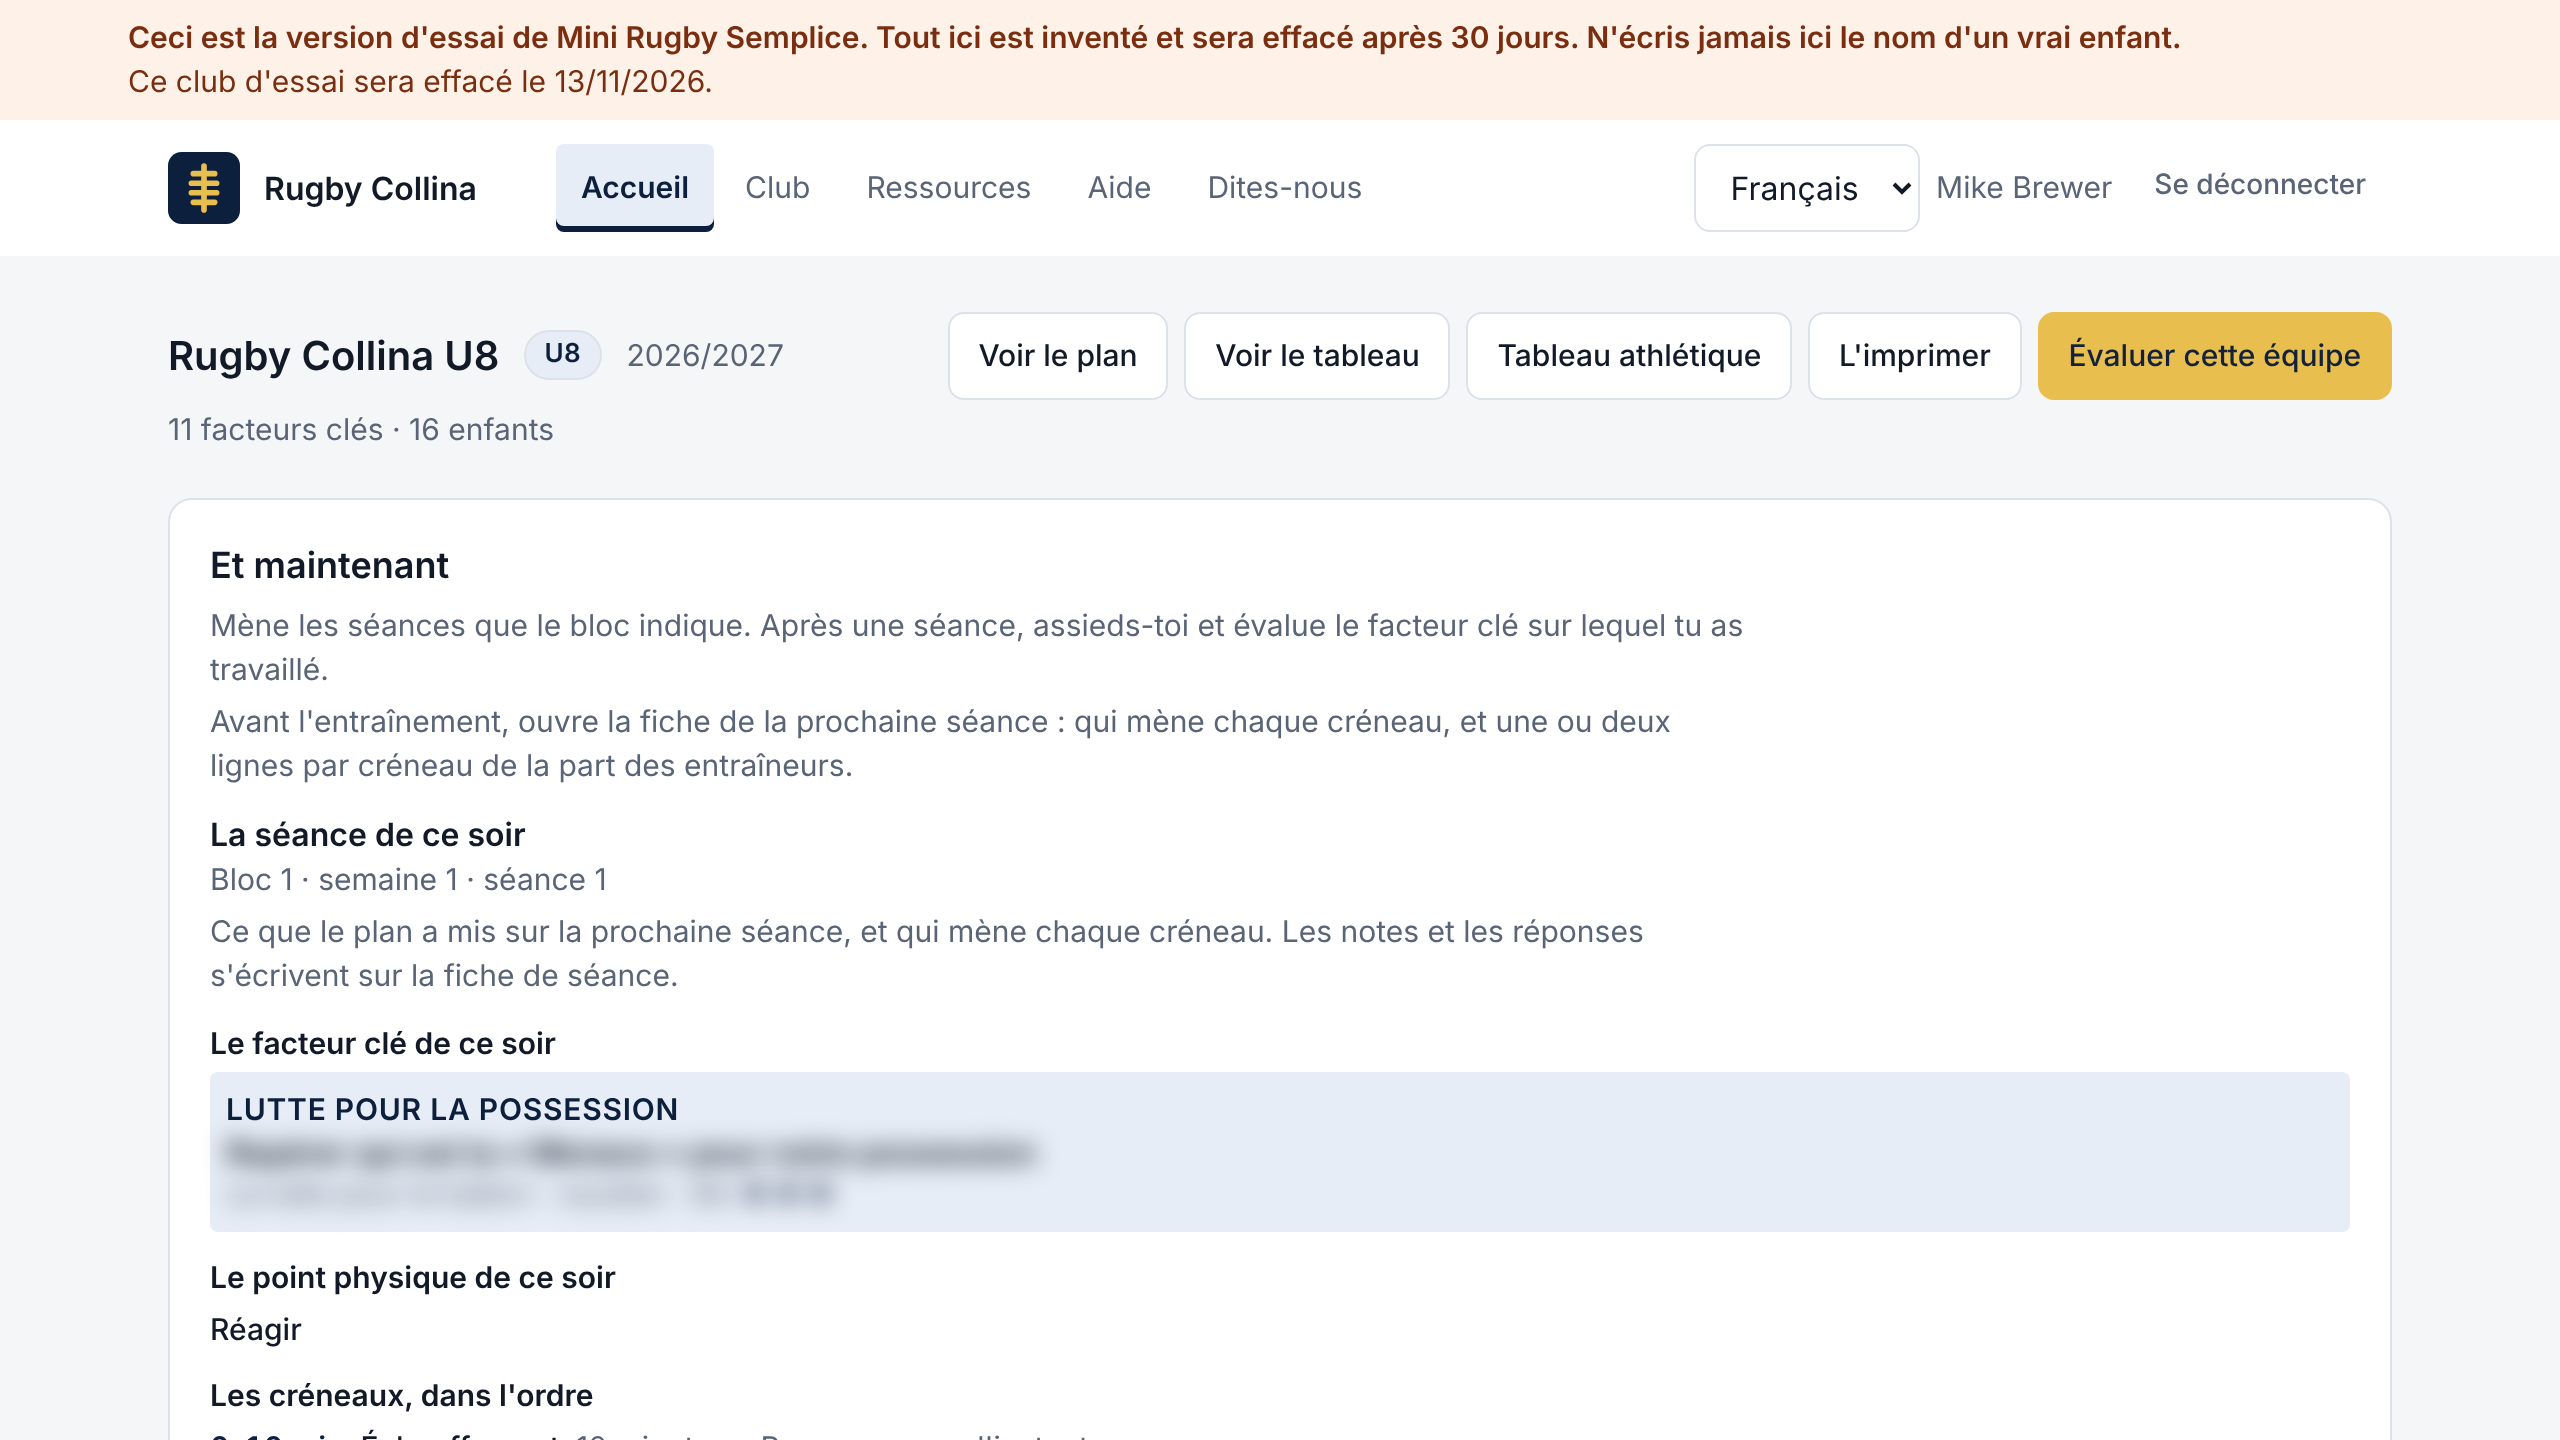This screenshot has width=2560, height=1440.
Task: Open the Accueil tab
Action: click(635, 187)
